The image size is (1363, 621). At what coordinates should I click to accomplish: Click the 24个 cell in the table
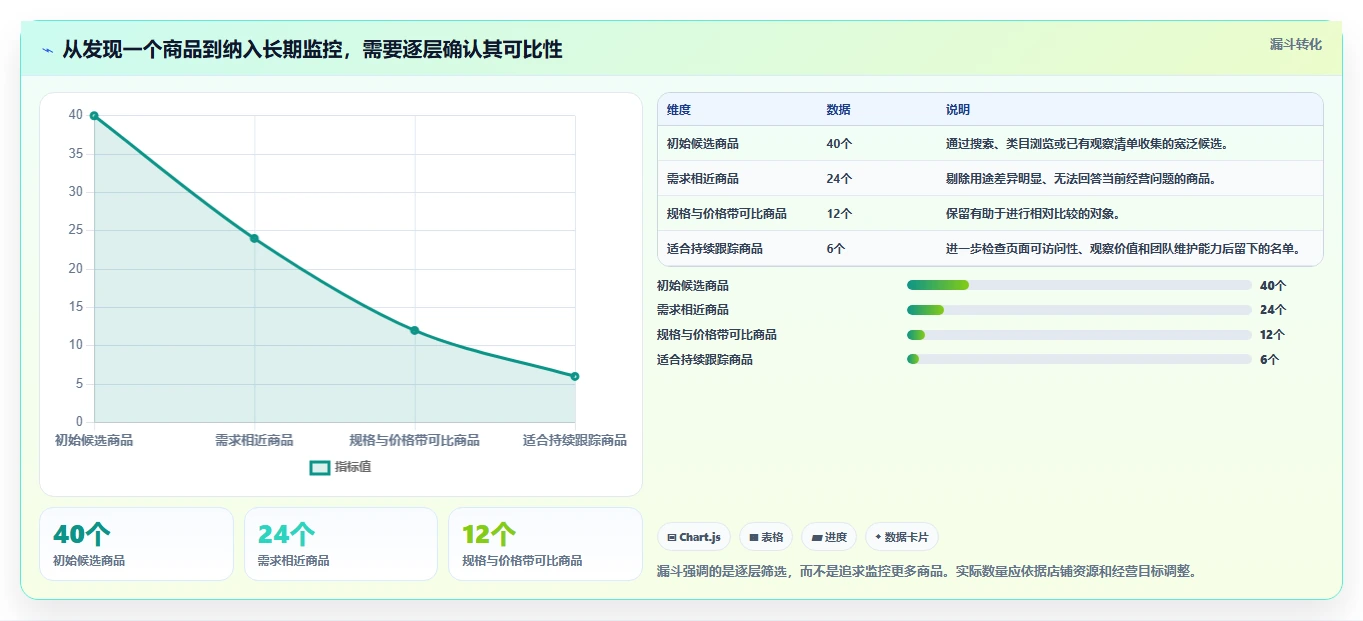click(839, 179)
